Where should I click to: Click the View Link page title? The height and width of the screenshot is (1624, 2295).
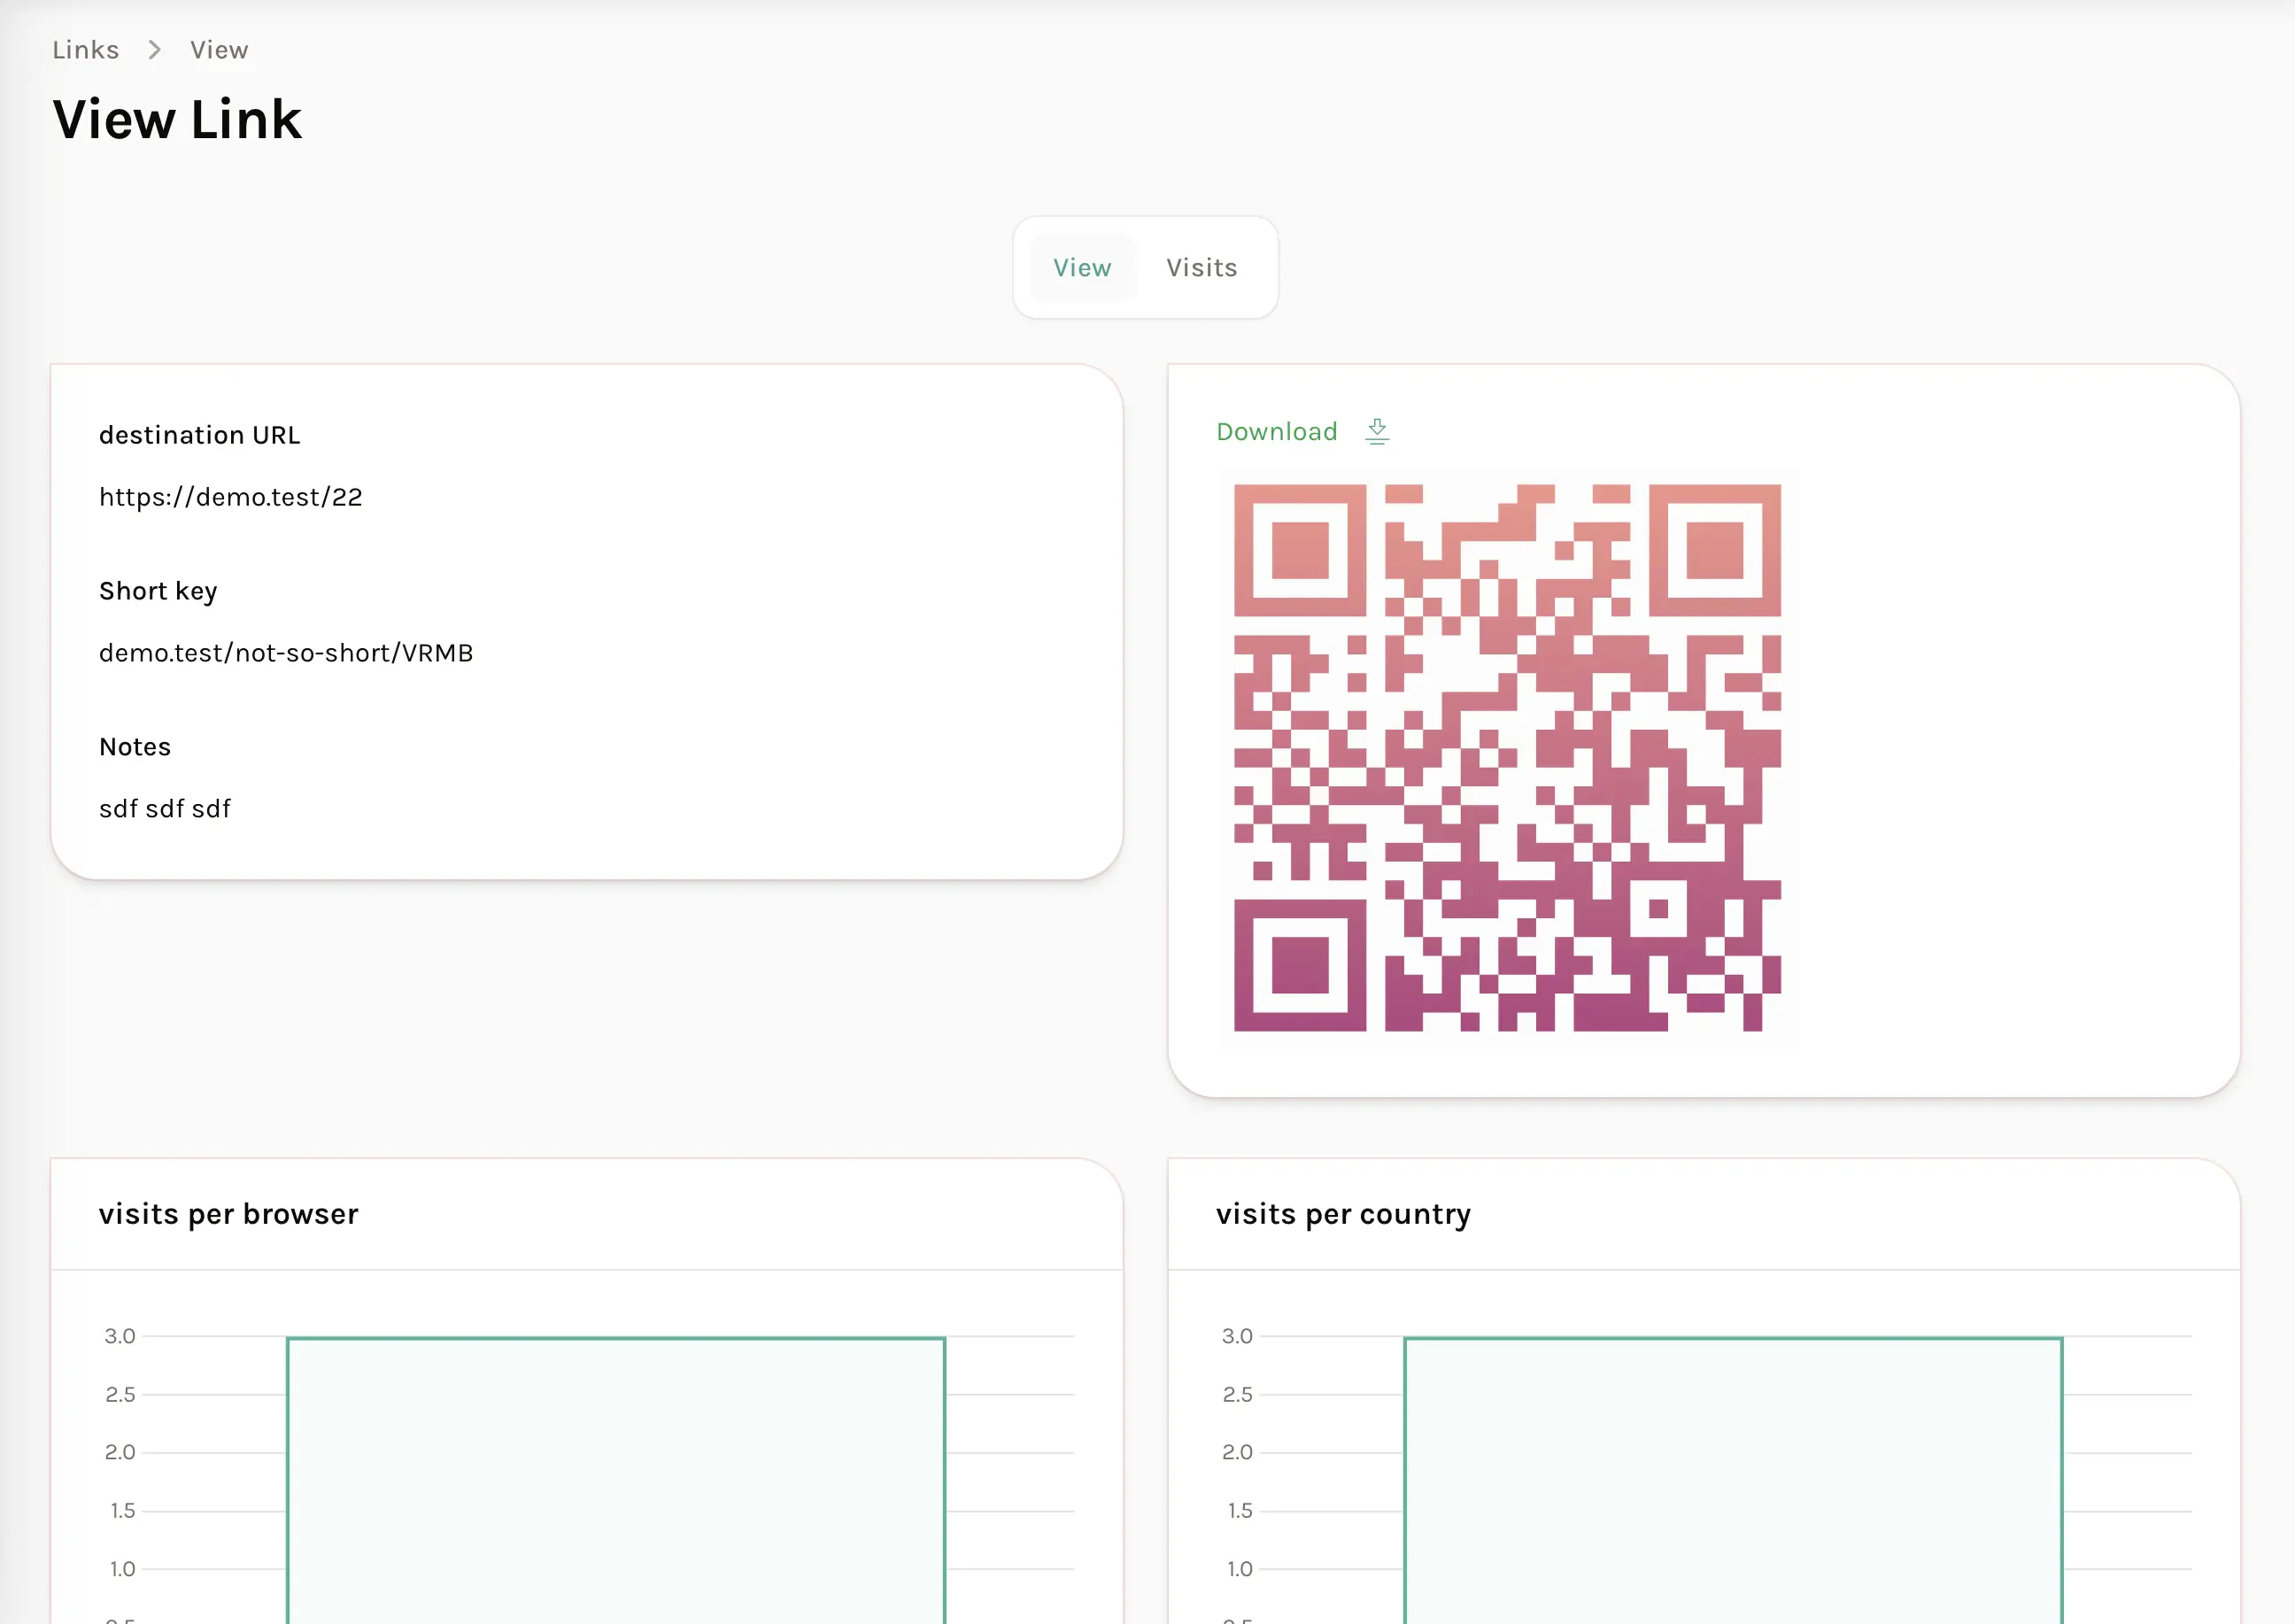pos(177,120)
